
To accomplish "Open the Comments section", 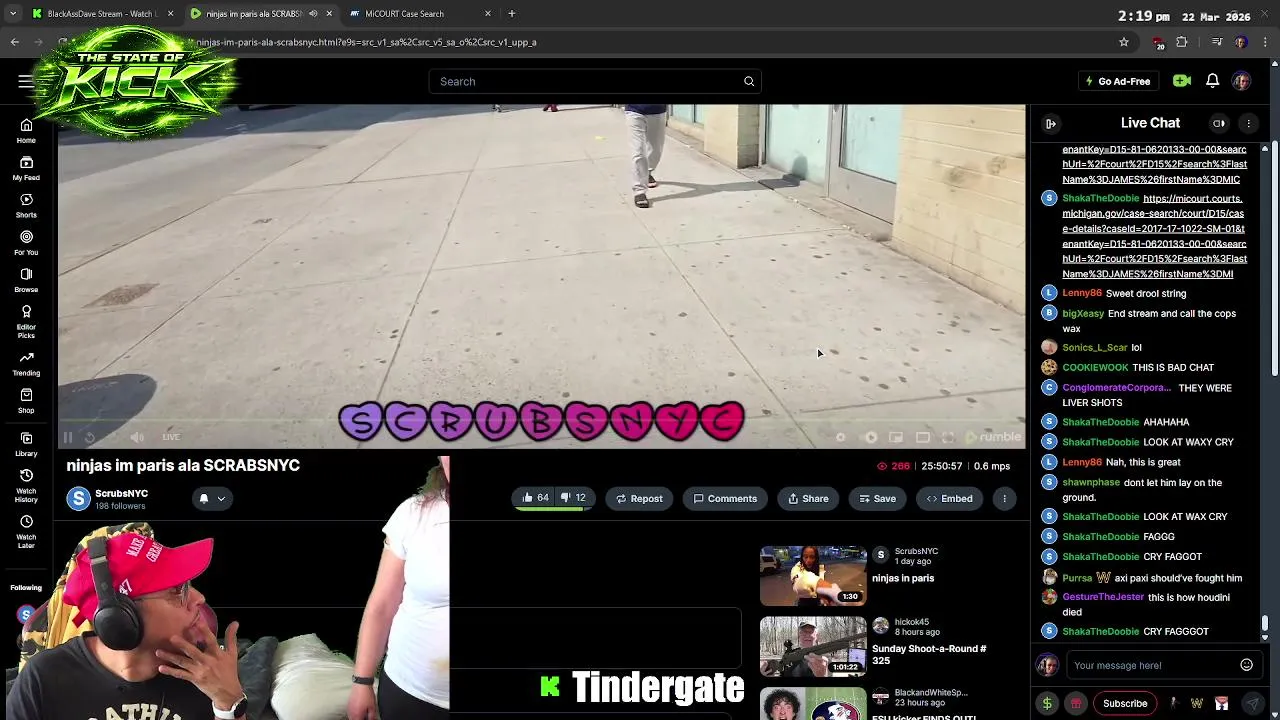I will click(x=725, y=498).
